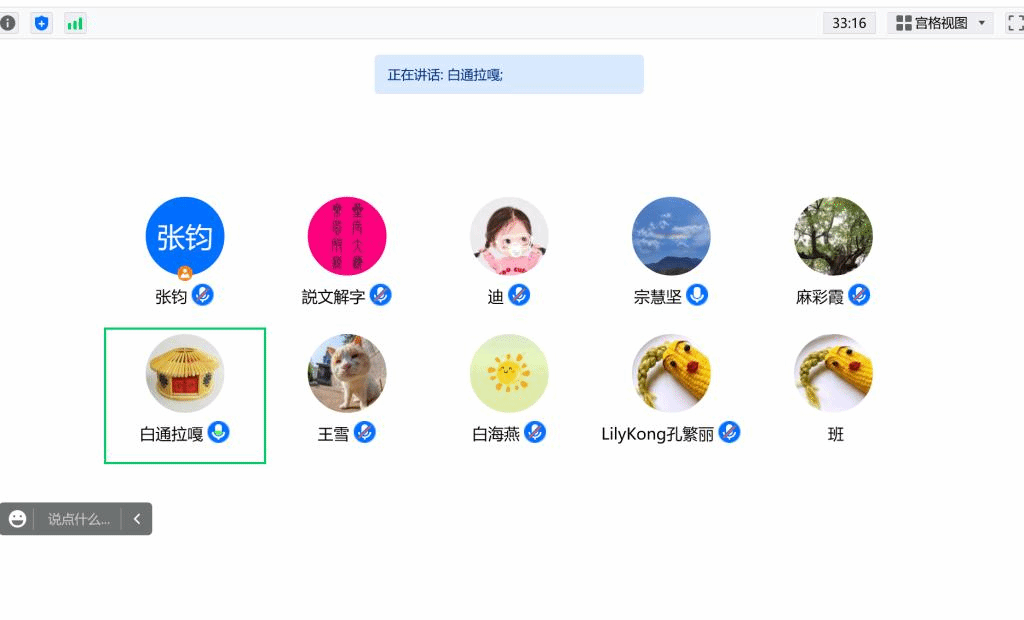1024x620 pixels.
Task: Toggle the muted mic icon beside 王雪
Action: pos(365,432)
